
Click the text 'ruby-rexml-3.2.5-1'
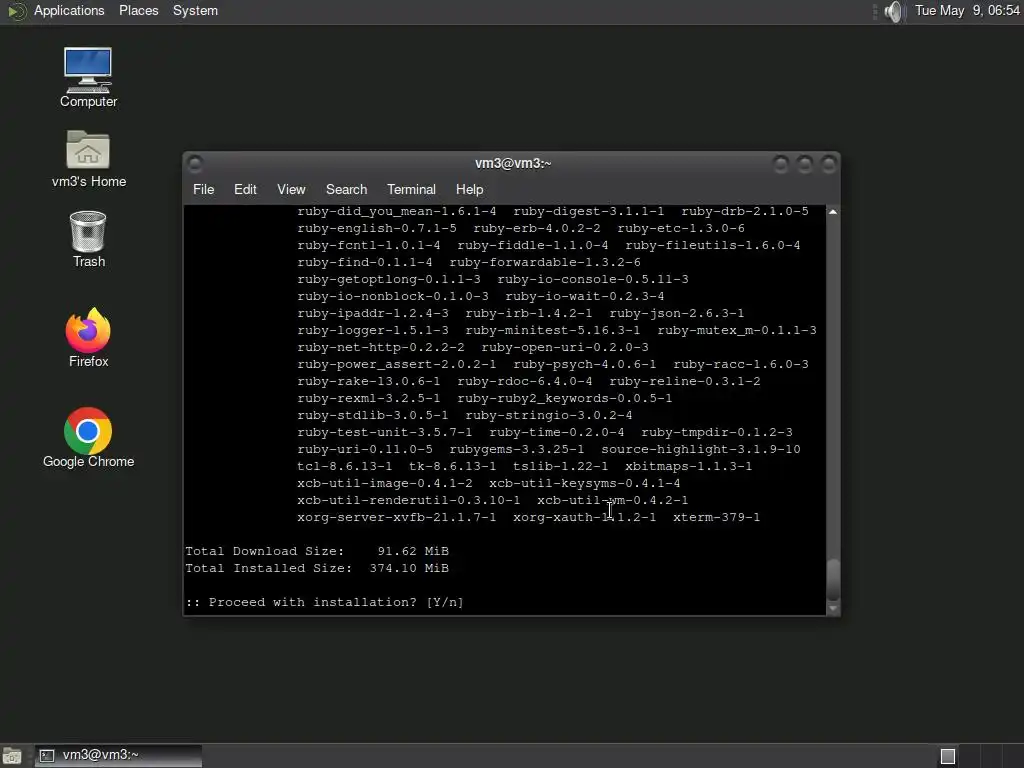[368, 398]
